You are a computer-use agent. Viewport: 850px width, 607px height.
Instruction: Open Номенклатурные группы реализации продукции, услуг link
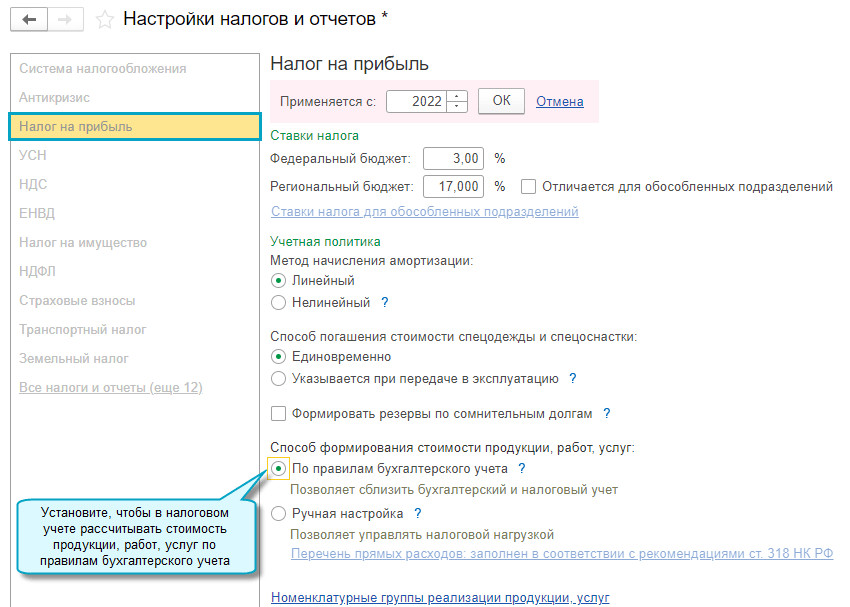coord(440,597)
